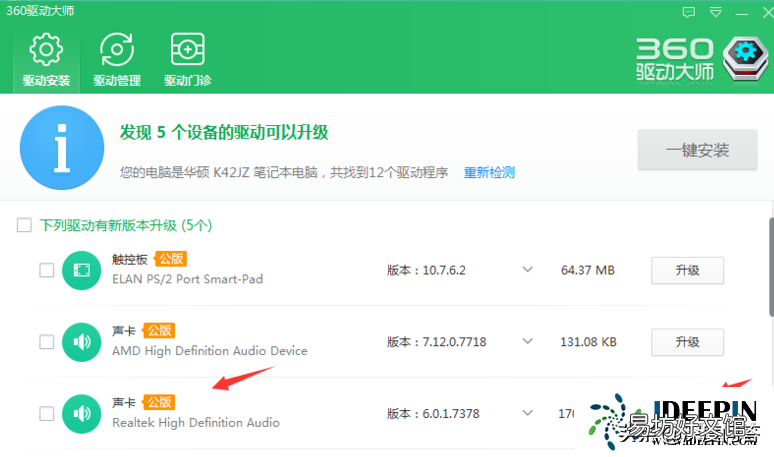This screenshot has height=457, width=774.
Task: Click the 公版 tag on AMD 声卡 row
Action: (x=159, y=330)
